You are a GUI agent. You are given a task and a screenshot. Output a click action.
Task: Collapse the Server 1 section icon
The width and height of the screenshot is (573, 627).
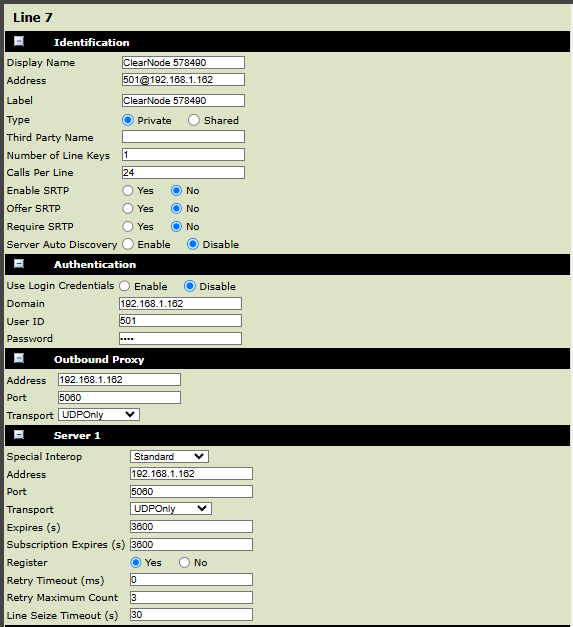coord(19,435)
